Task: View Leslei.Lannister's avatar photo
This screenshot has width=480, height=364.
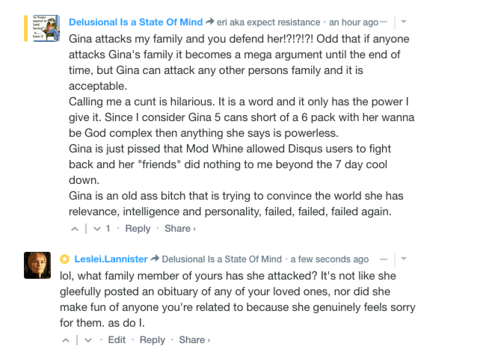Action: point(37,265)
